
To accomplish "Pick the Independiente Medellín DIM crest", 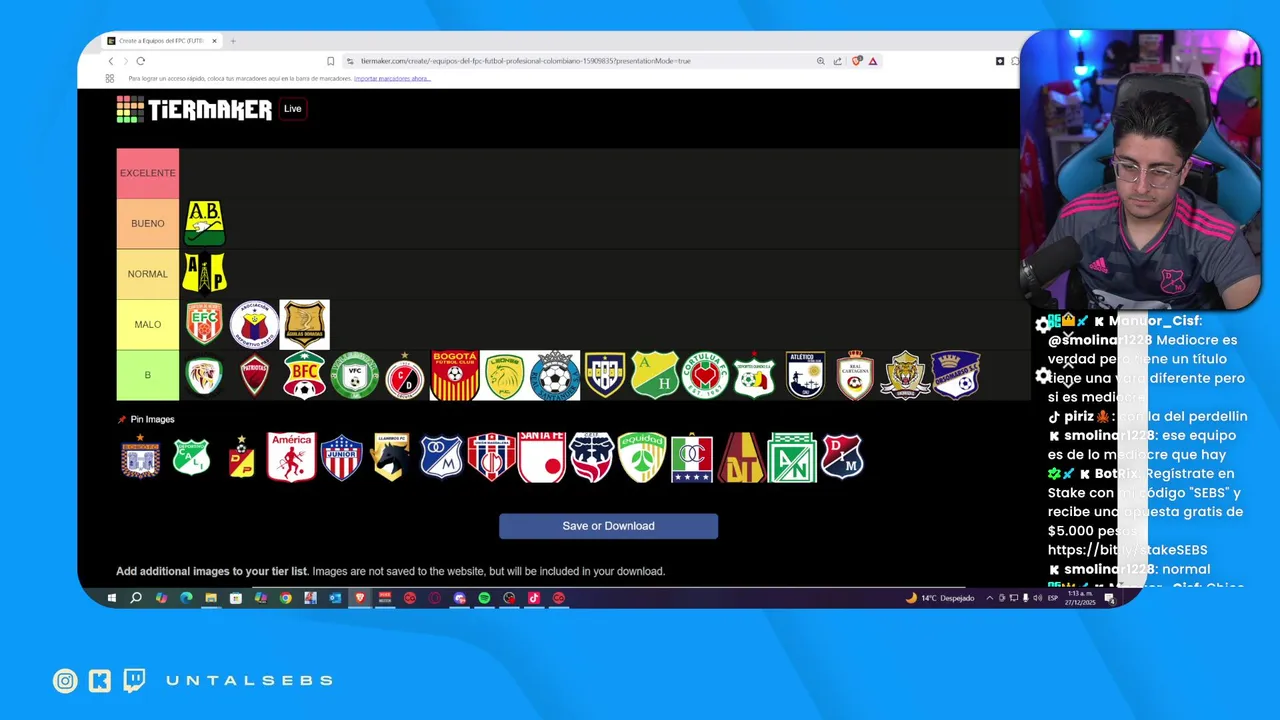I will click(x=842, y=457).
